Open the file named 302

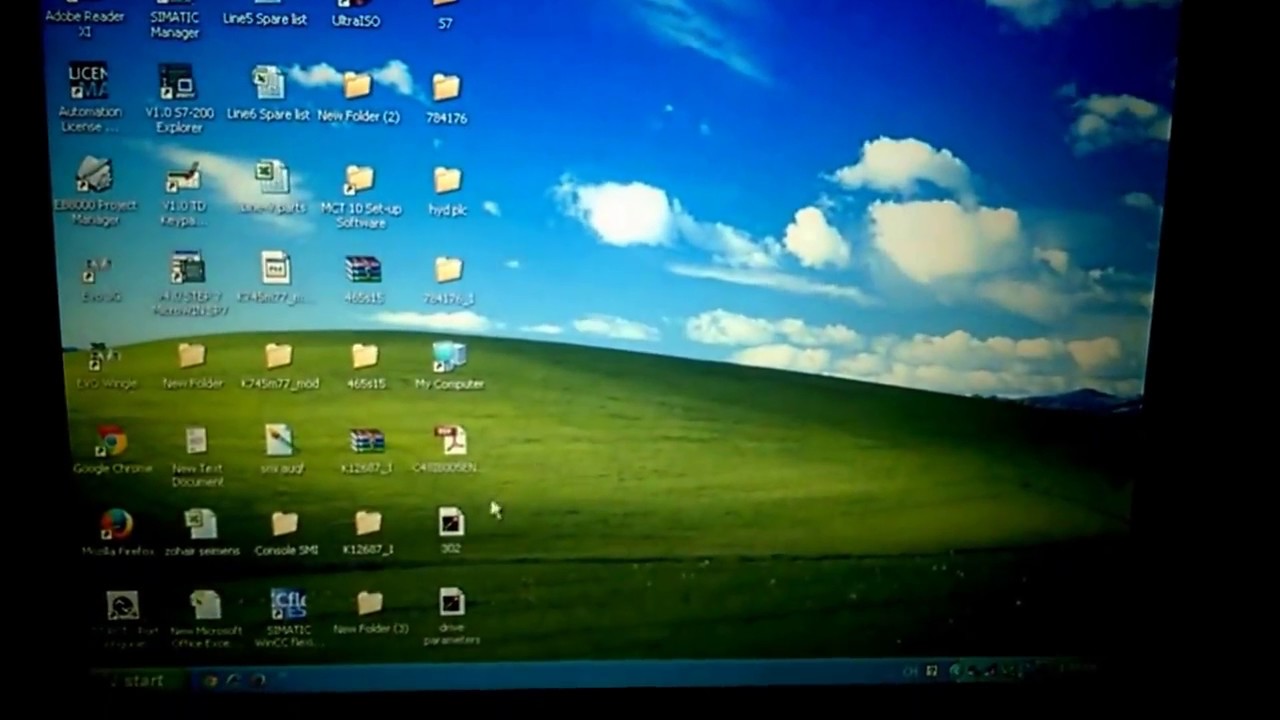pos(451,531)
